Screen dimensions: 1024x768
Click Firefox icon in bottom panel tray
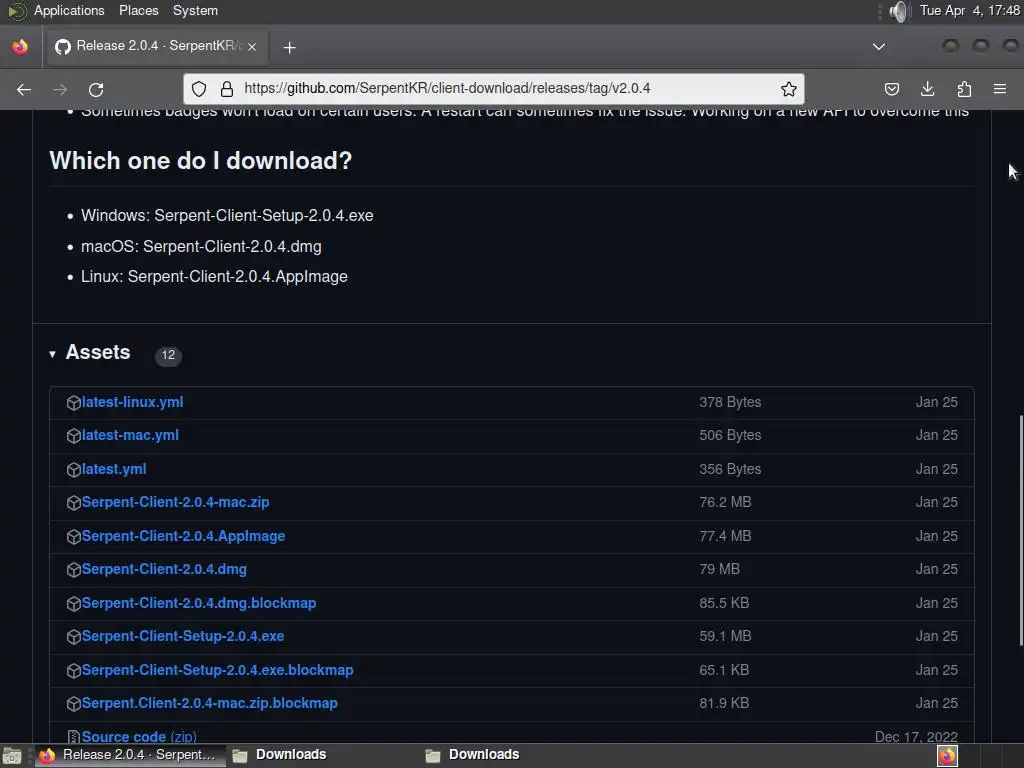point(948,756)
